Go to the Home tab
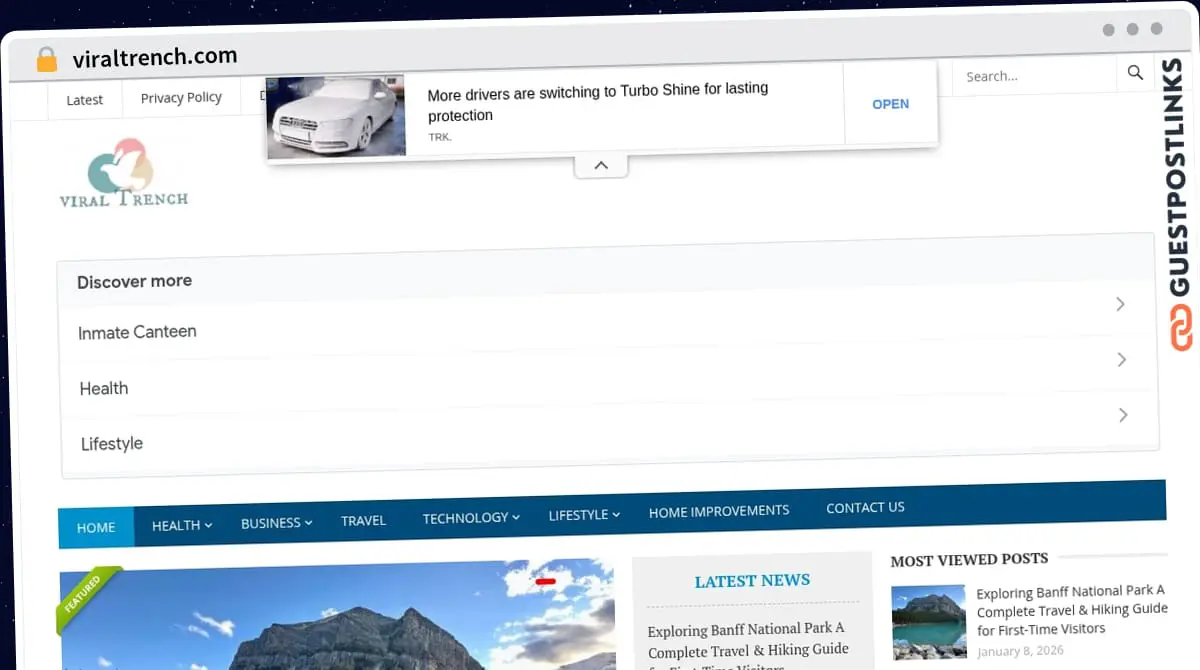 pos(96,527)
